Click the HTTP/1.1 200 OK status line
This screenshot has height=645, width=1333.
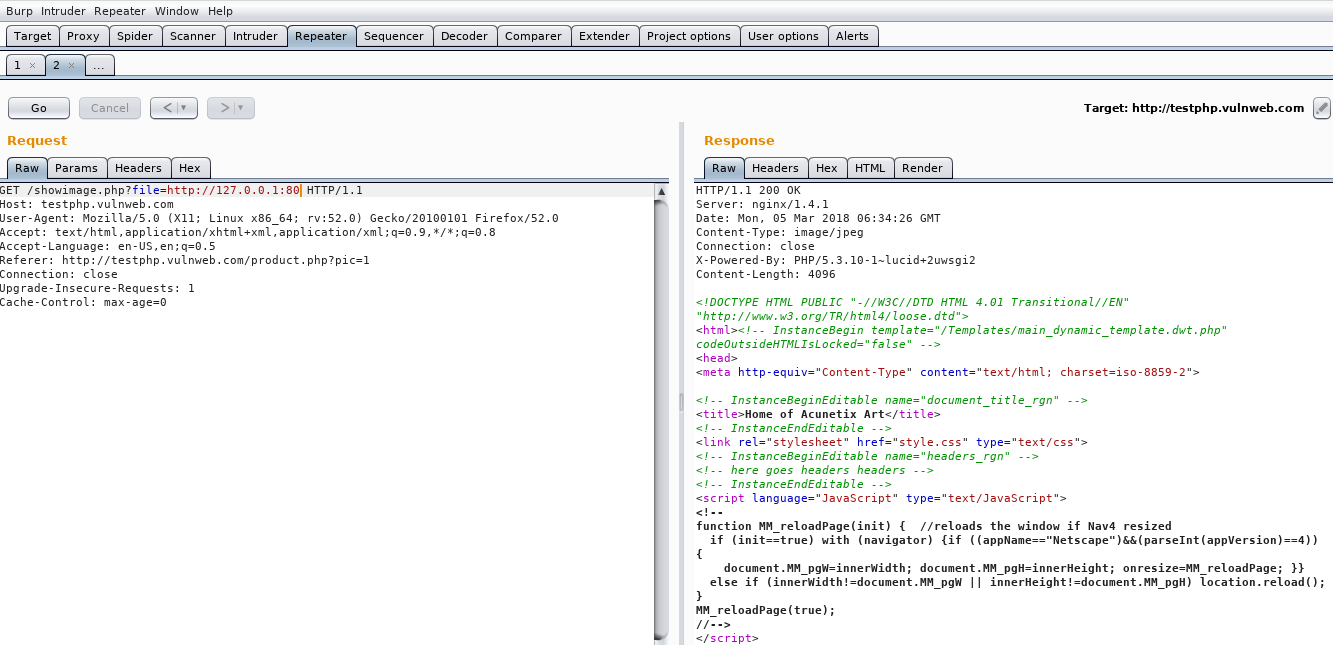tap(748, 190)
